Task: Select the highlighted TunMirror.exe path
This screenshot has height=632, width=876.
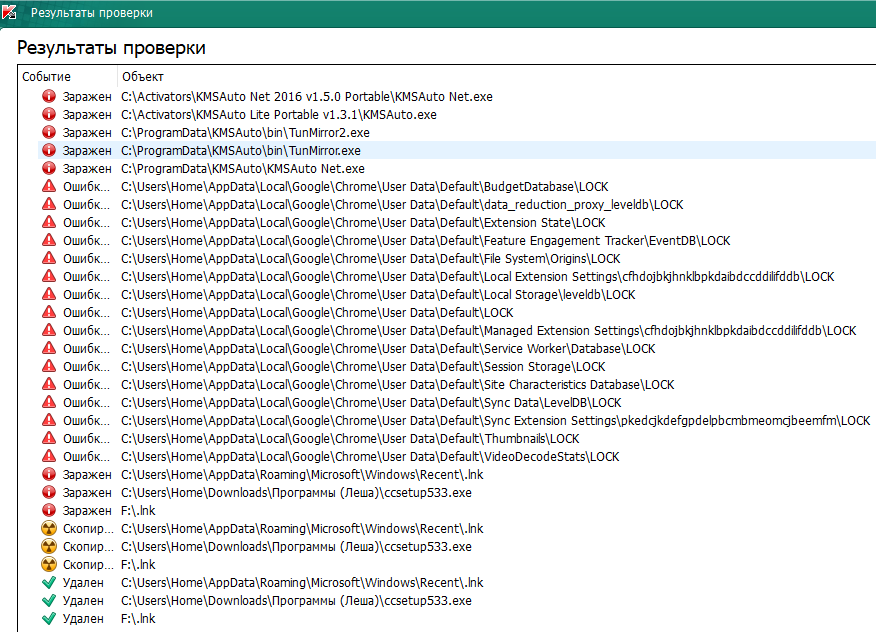Action: (241, 151)
